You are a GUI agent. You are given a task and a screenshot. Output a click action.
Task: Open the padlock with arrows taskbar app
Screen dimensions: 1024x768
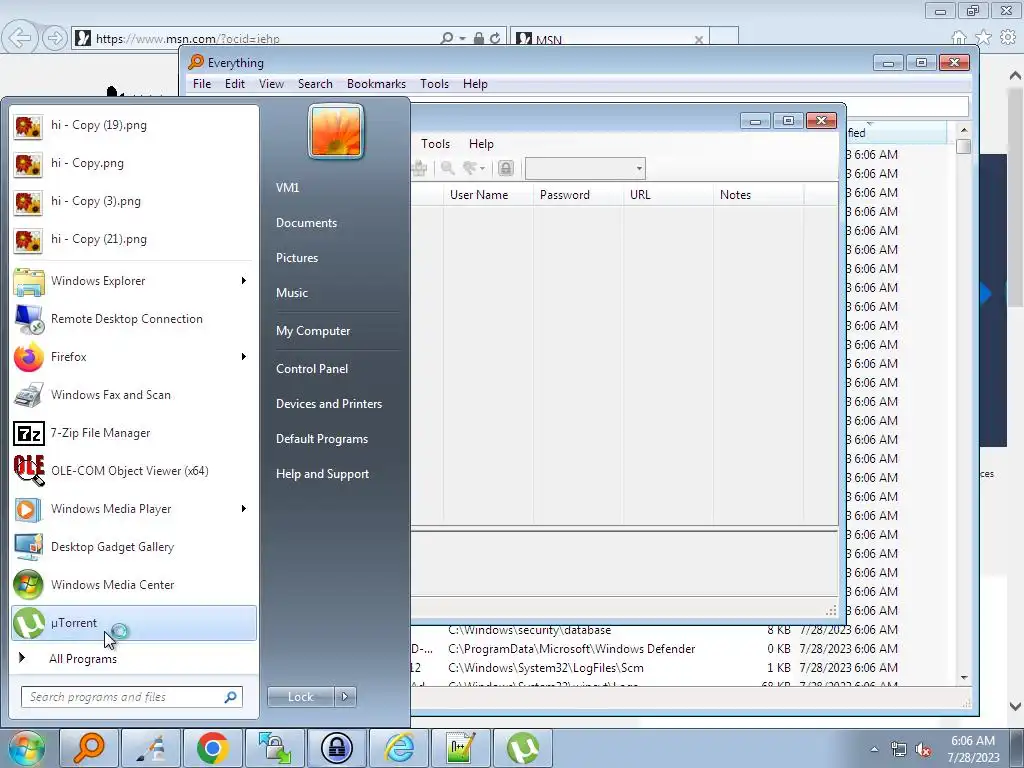(275, 748)
